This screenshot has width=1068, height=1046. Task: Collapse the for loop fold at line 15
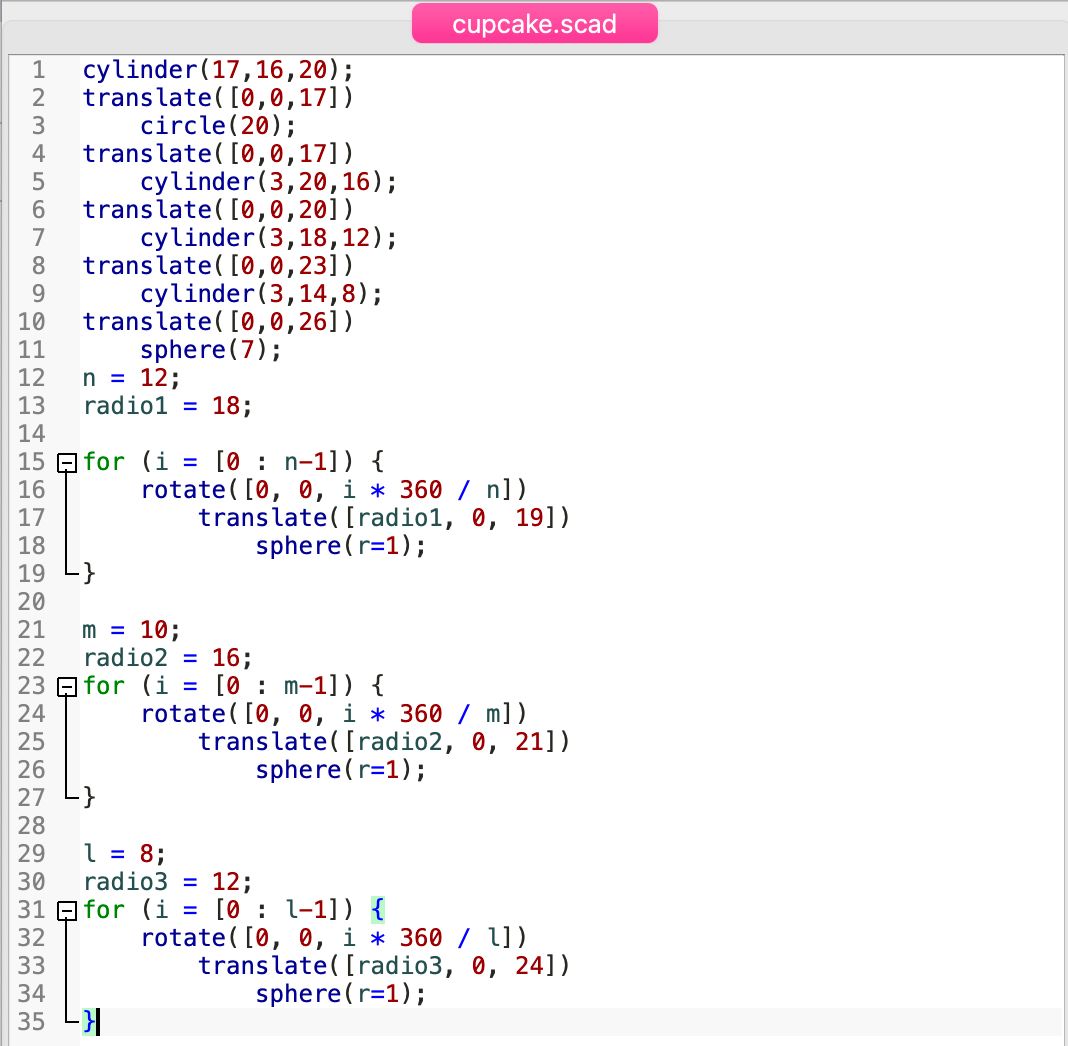click(x=67, y=462)
